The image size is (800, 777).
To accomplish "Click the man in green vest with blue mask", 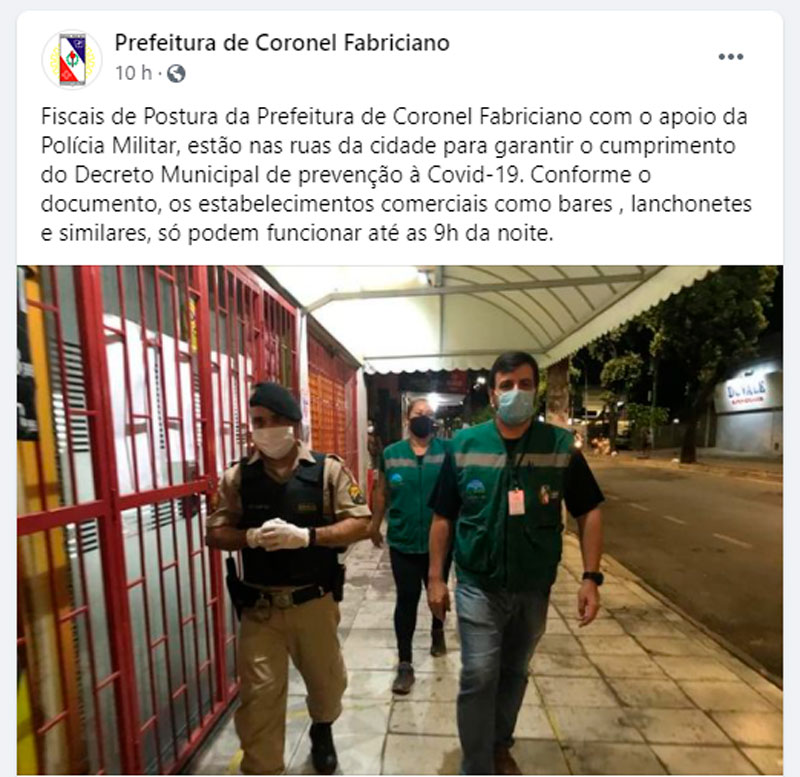I will 514,561.
